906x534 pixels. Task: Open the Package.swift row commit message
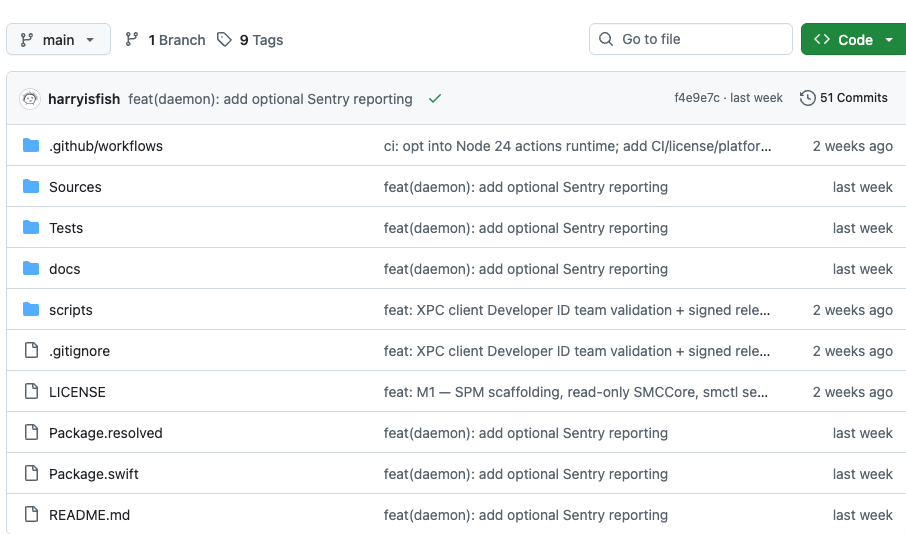click(x=526, y=474)
